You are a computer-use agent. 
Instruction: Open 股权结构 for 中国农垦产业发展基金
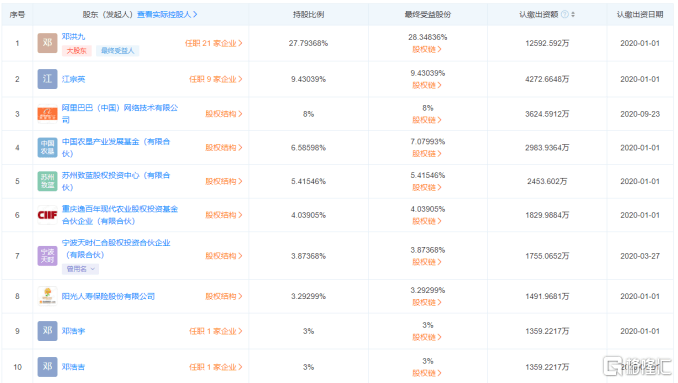224,147
